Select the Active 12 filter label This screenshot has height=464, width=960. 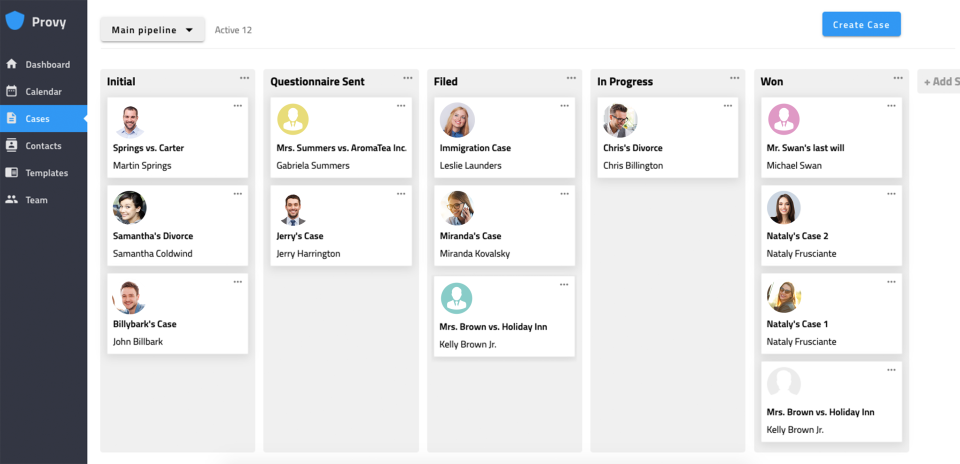tap(233, 30)
